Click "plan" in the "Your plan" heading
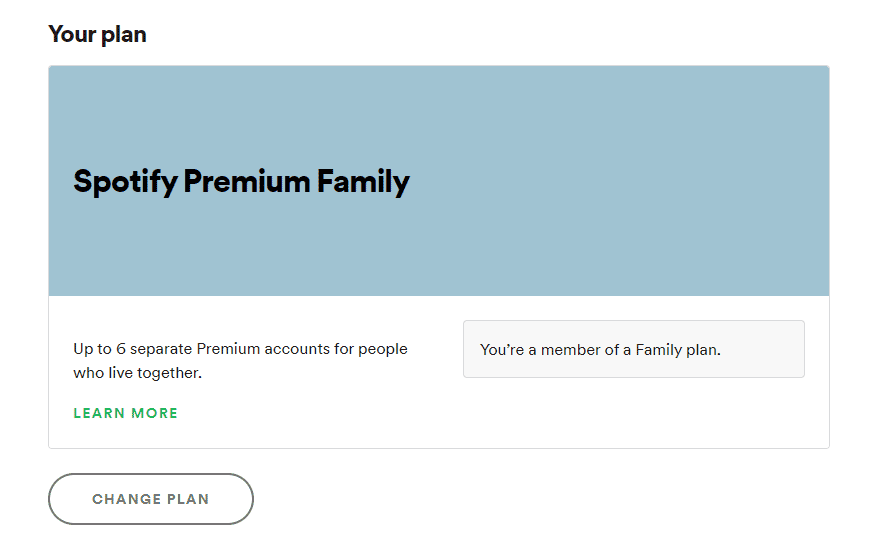 [x=123, y=35]
